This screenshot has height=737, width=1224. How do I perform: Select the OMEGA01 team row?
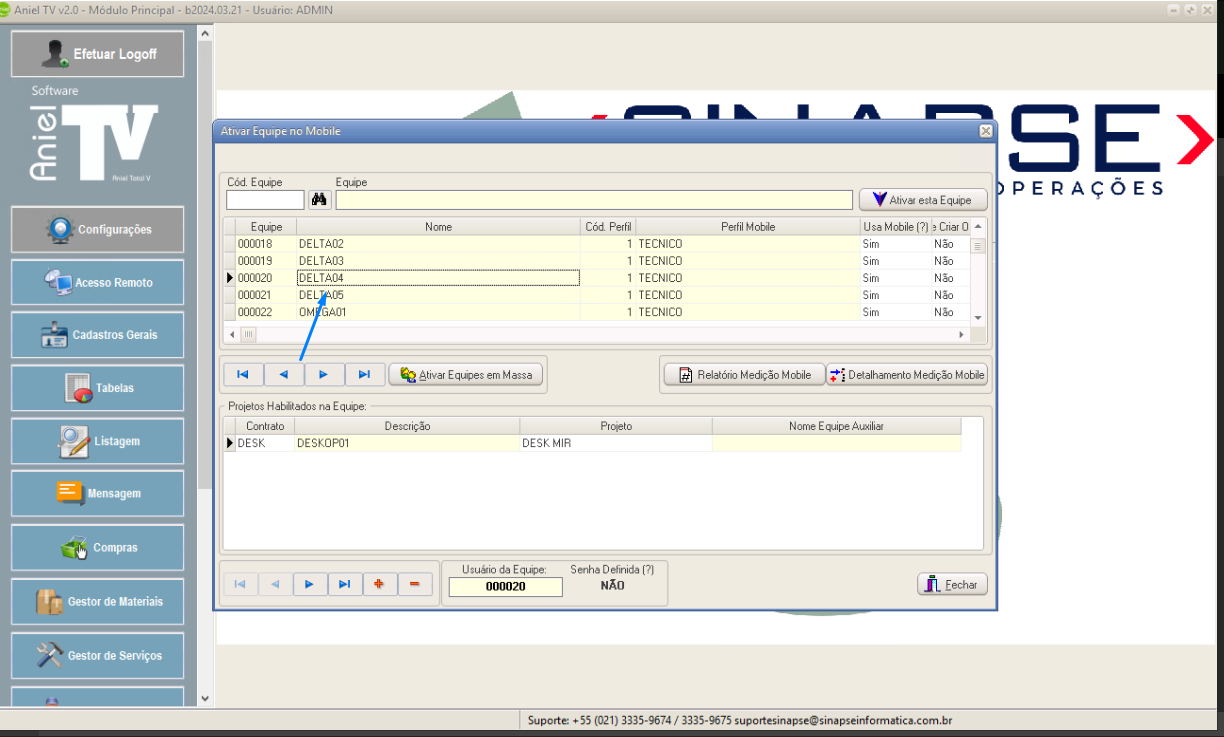438,312
